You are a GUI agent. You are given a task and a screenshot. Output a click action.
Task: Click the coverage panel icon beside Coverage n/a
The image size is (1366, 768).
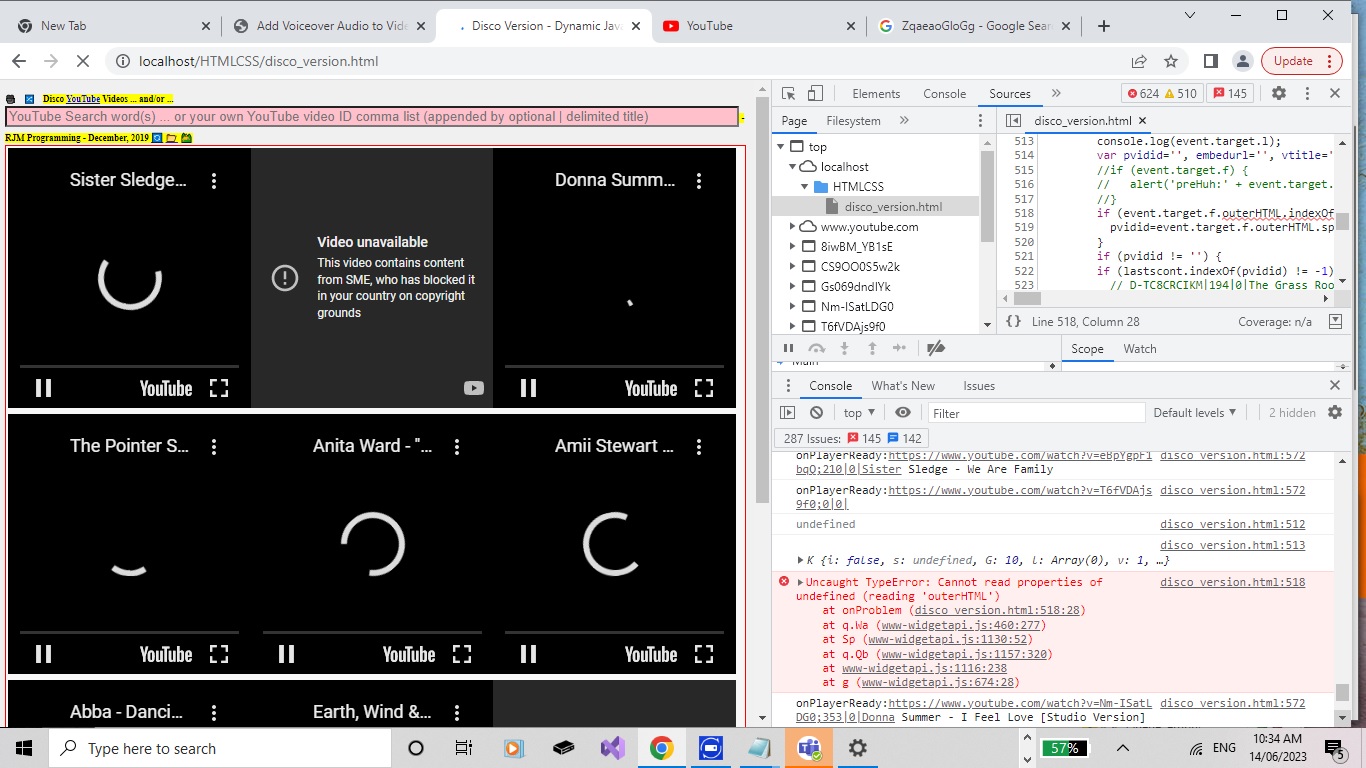[1335, 322]
